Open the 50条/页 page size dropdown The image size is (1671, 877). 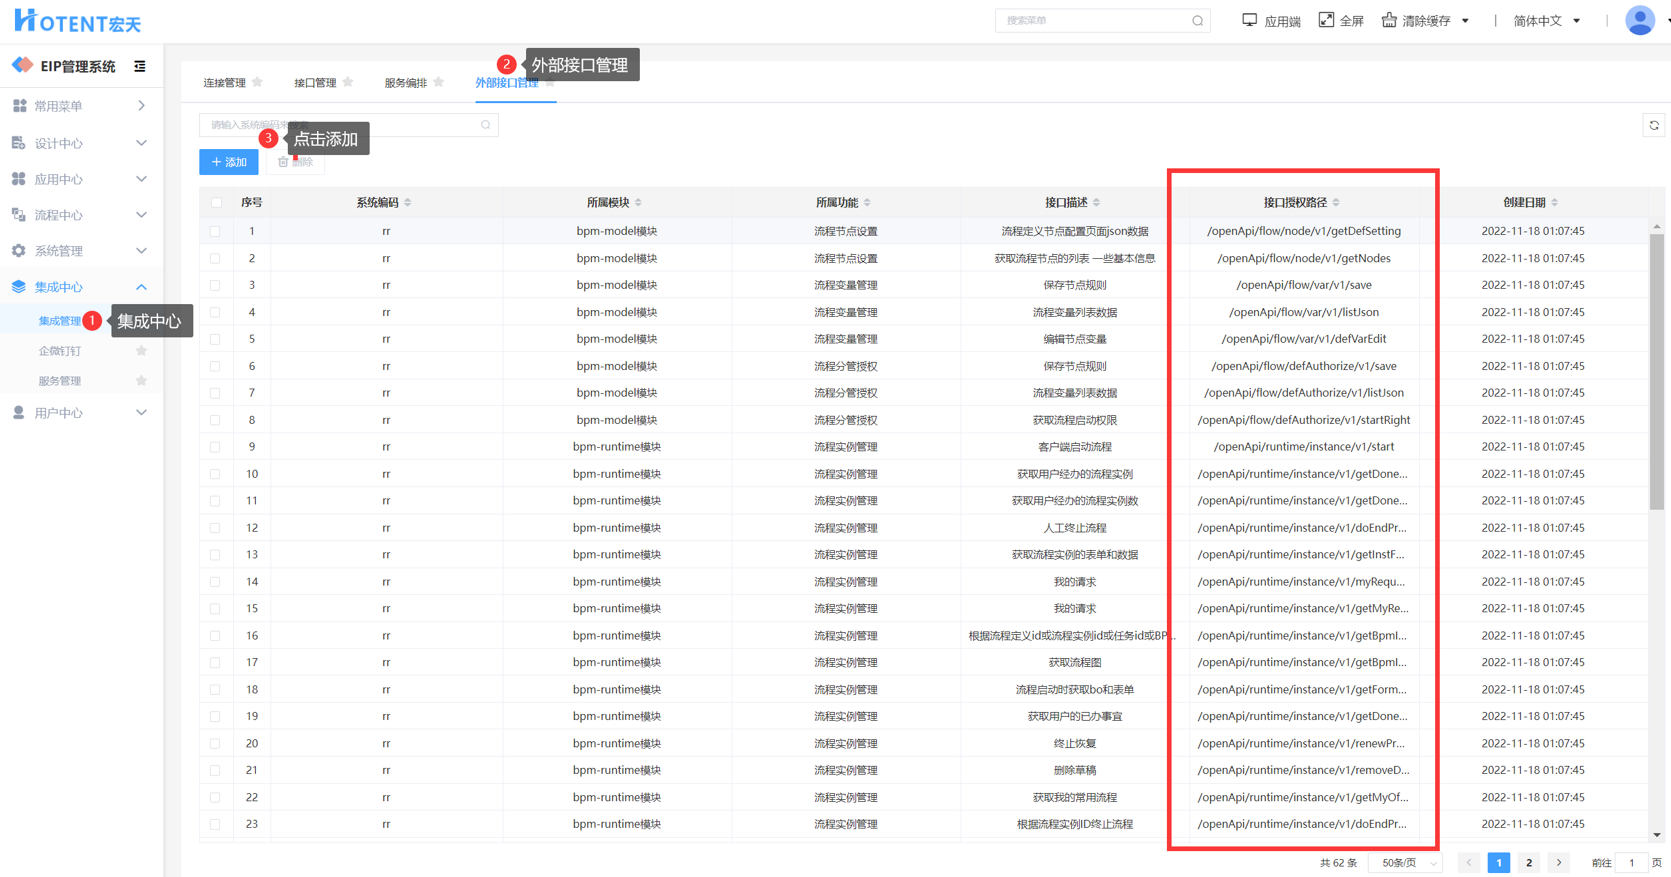click(1408, 863)
